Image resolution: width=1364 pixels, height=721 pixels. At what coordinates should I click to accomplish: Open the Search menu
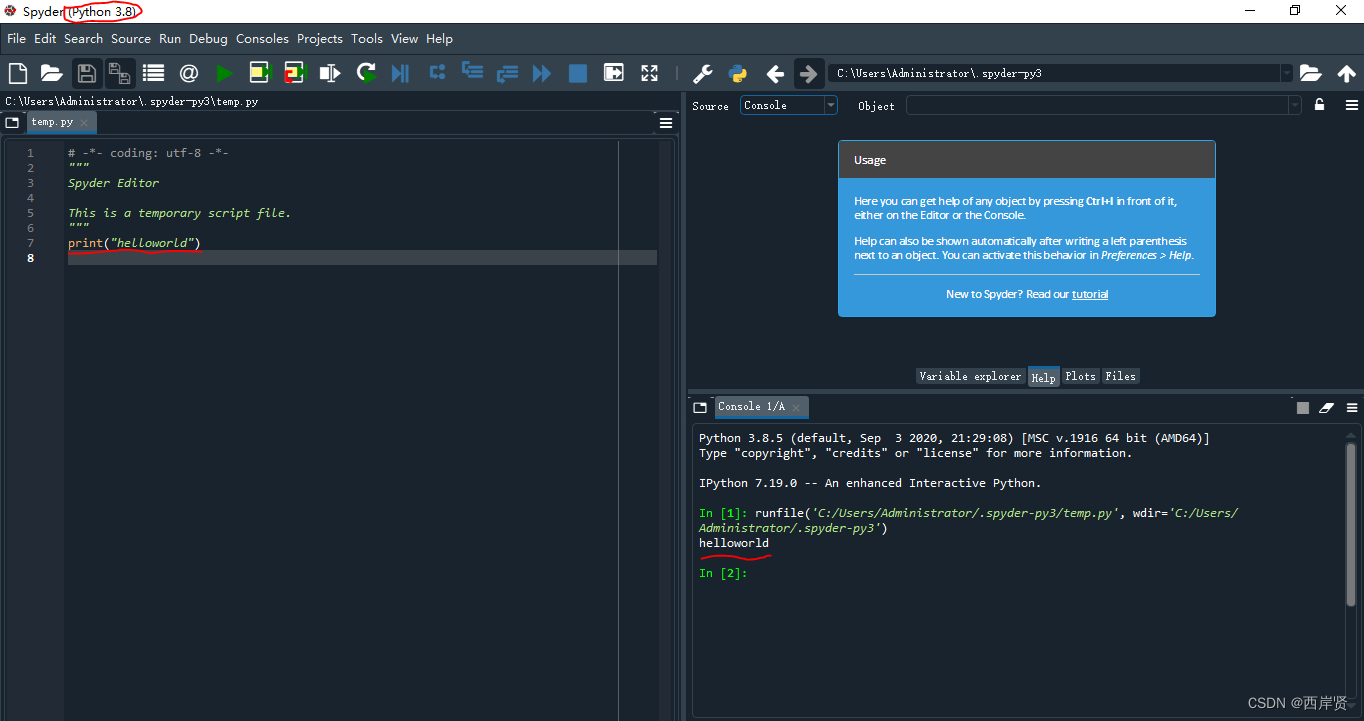coord(83,38)
